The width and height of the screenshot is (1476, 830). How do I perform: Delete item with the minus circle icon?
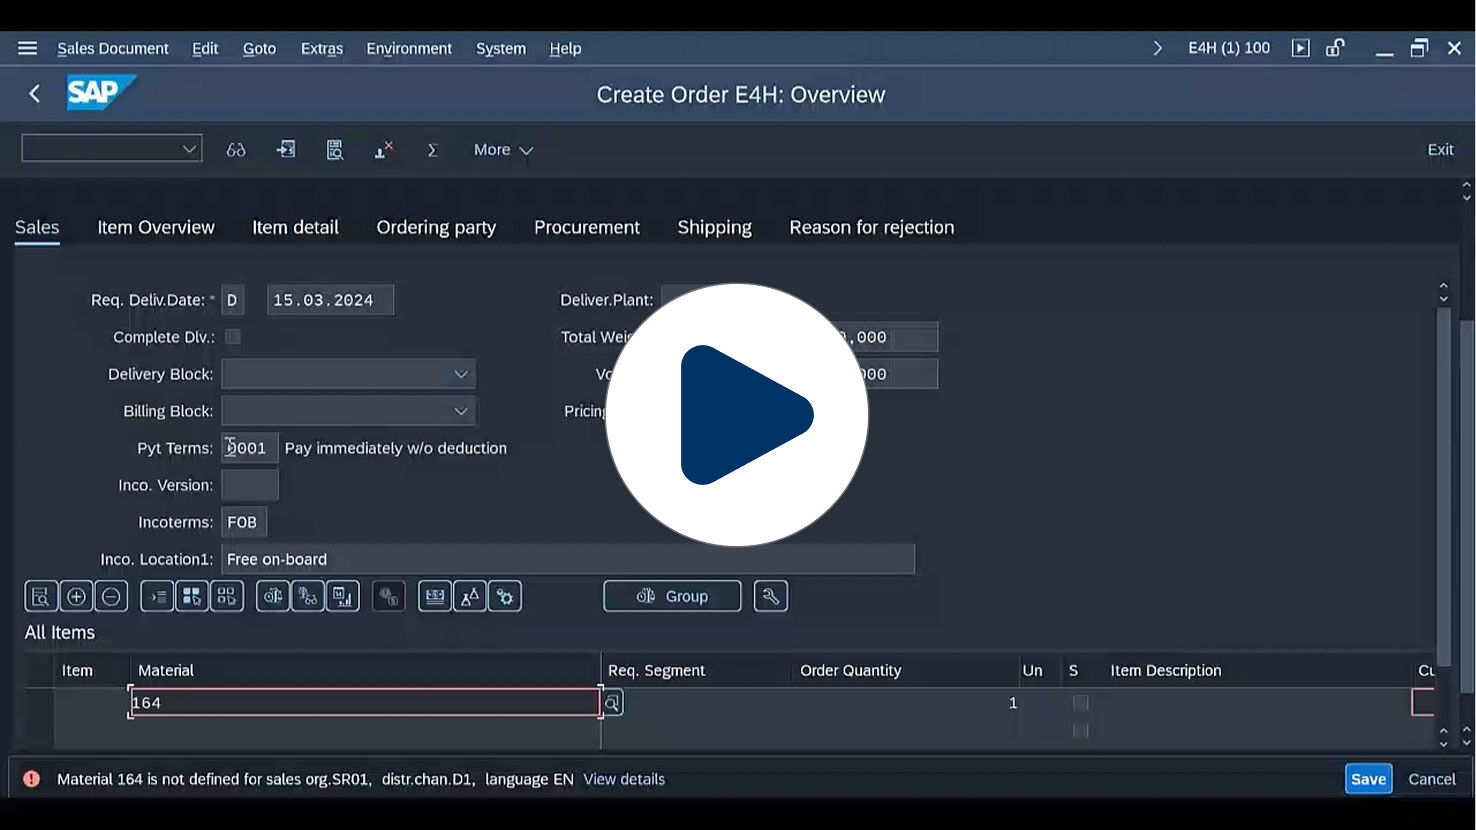click(x=111, y=596)
